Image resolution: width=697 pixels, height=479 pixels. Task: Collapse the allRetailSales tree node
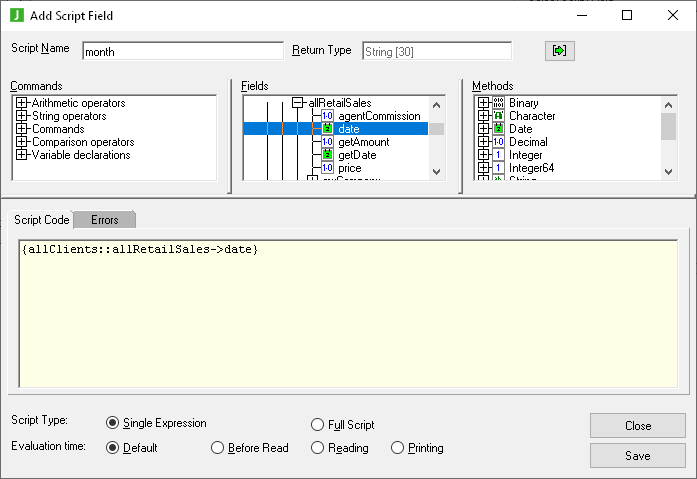[298, 103]
